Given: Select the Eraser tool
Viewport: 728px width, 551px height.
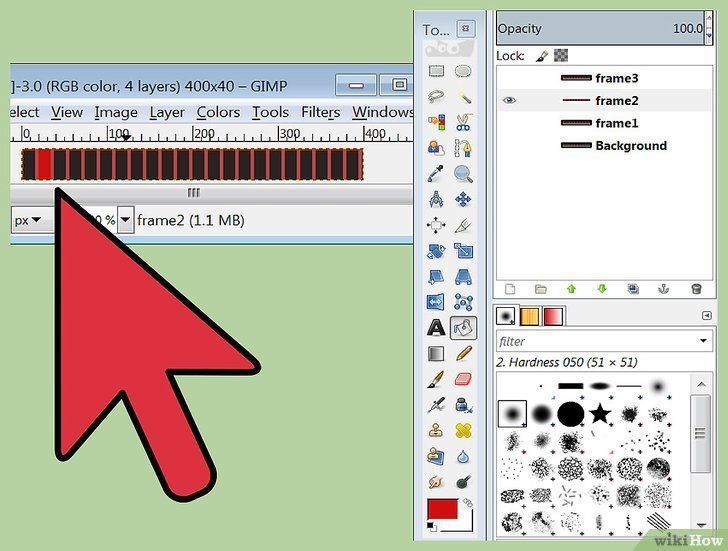Looking at the screenshot, I should [463, 380].
